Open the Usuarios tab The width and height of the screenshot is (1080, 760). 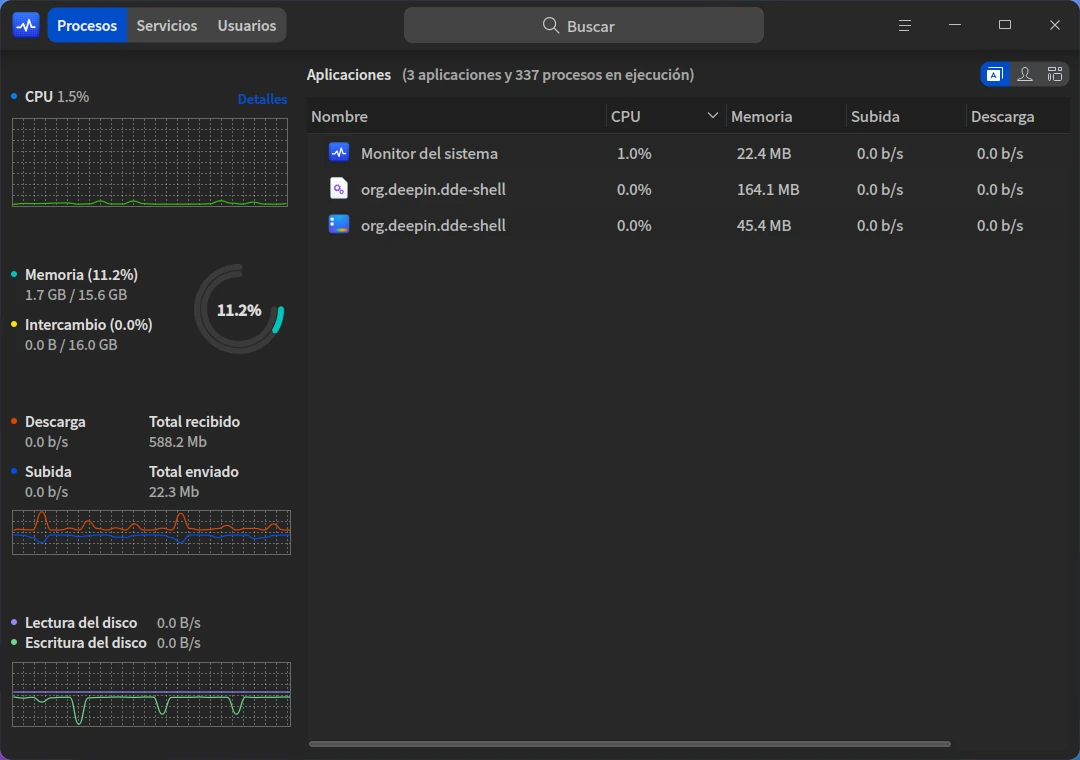pos(247,25)
